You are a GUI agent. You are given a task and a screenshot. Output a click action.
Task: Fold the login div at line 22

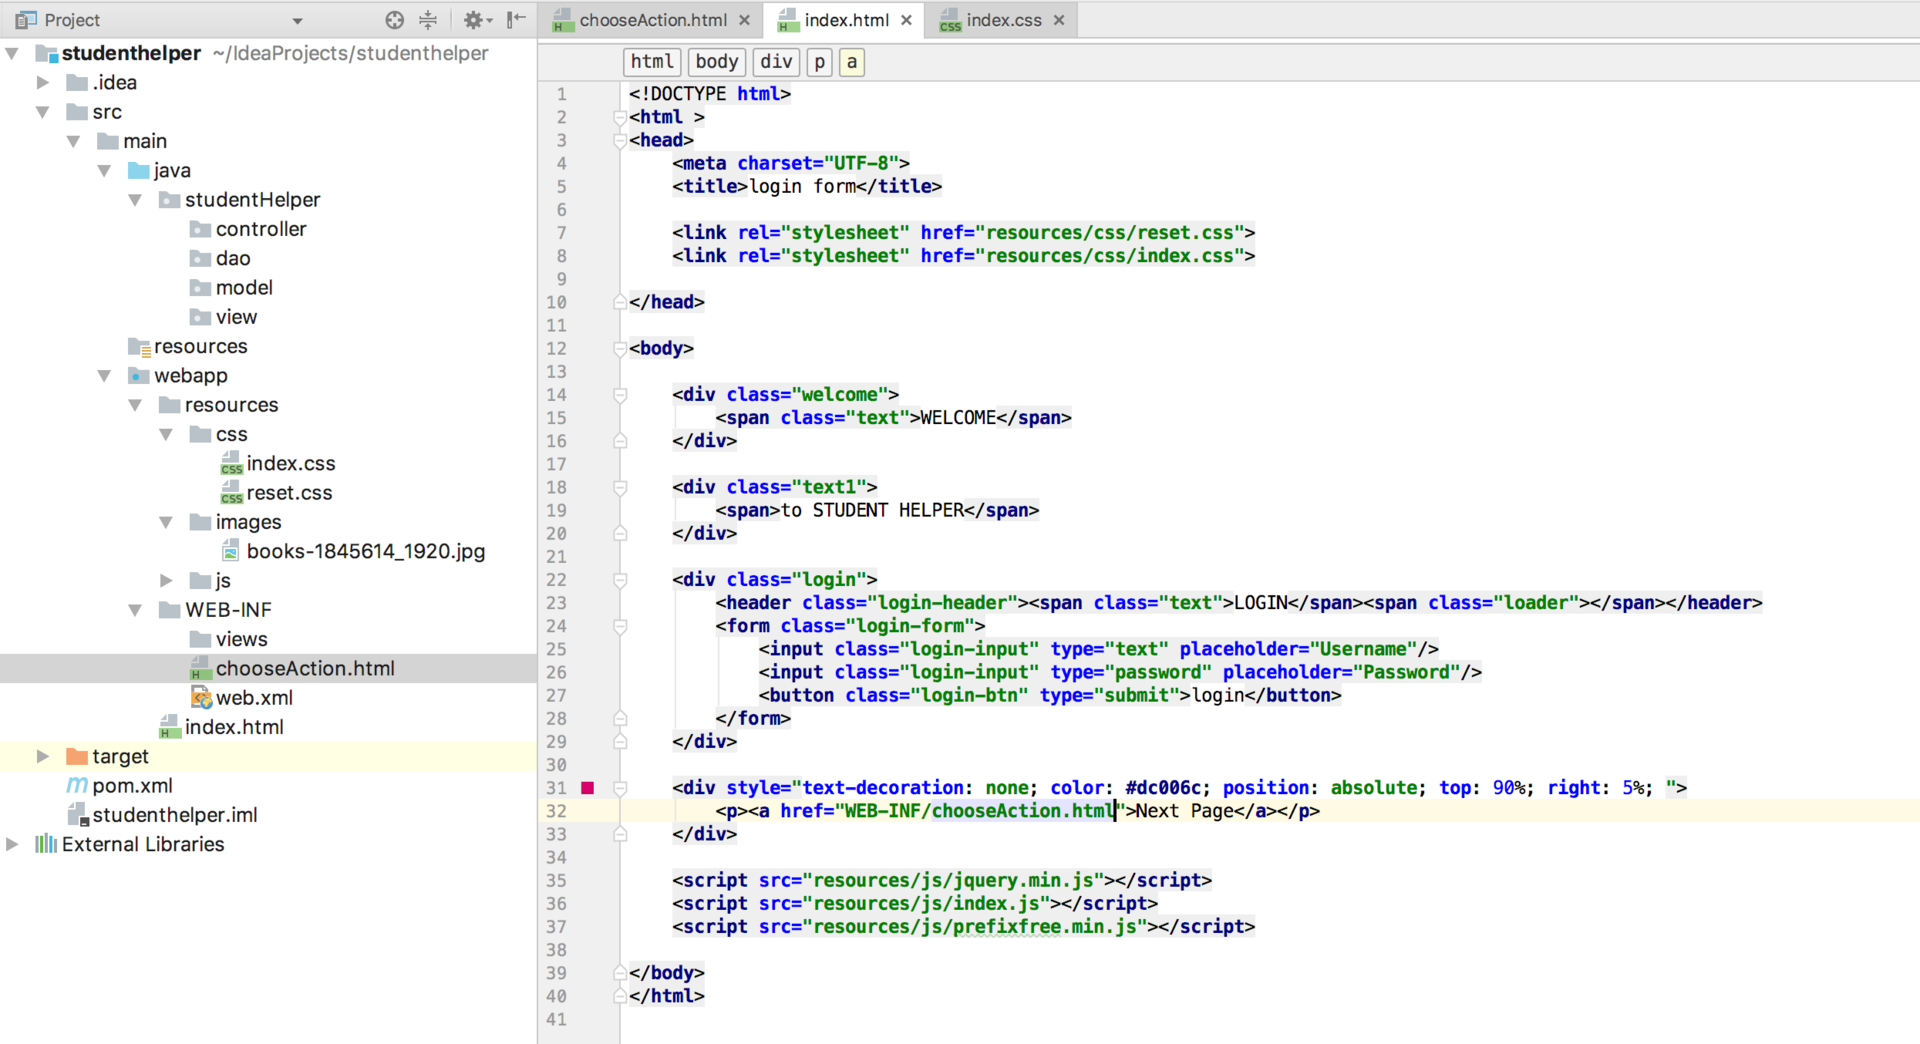(620, 580)
